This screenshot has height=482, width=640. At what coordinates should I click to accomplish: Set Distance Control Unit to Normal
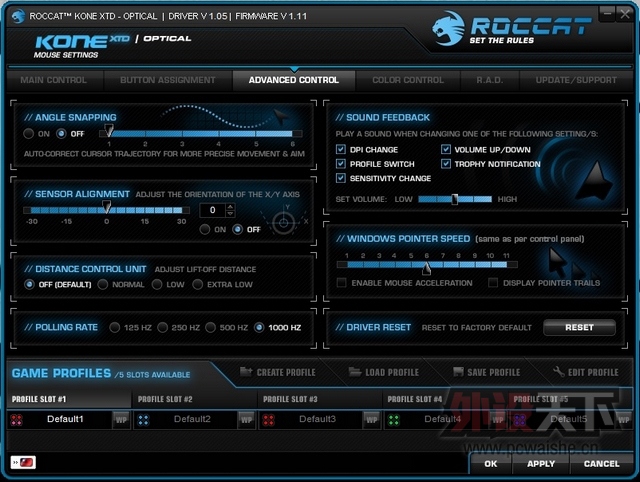tap(103, 284)
